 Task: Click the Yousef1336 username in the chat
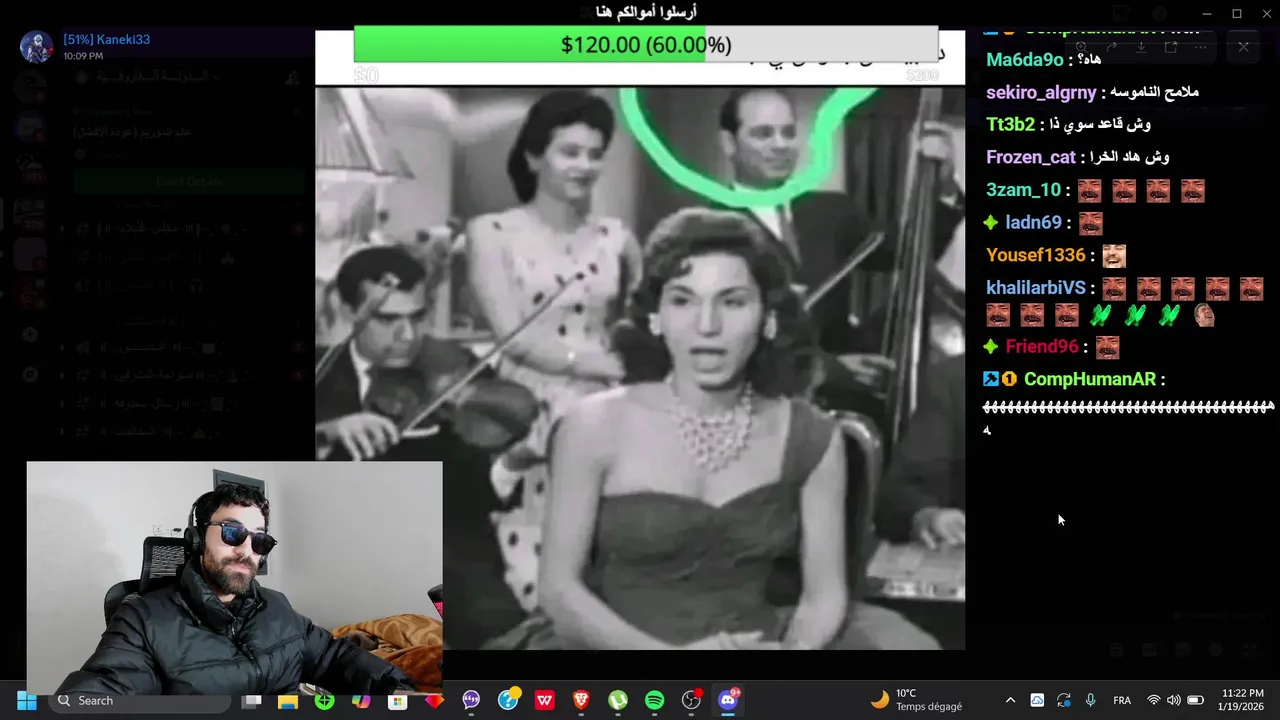pyautogui.click(x=1036, y=255)
